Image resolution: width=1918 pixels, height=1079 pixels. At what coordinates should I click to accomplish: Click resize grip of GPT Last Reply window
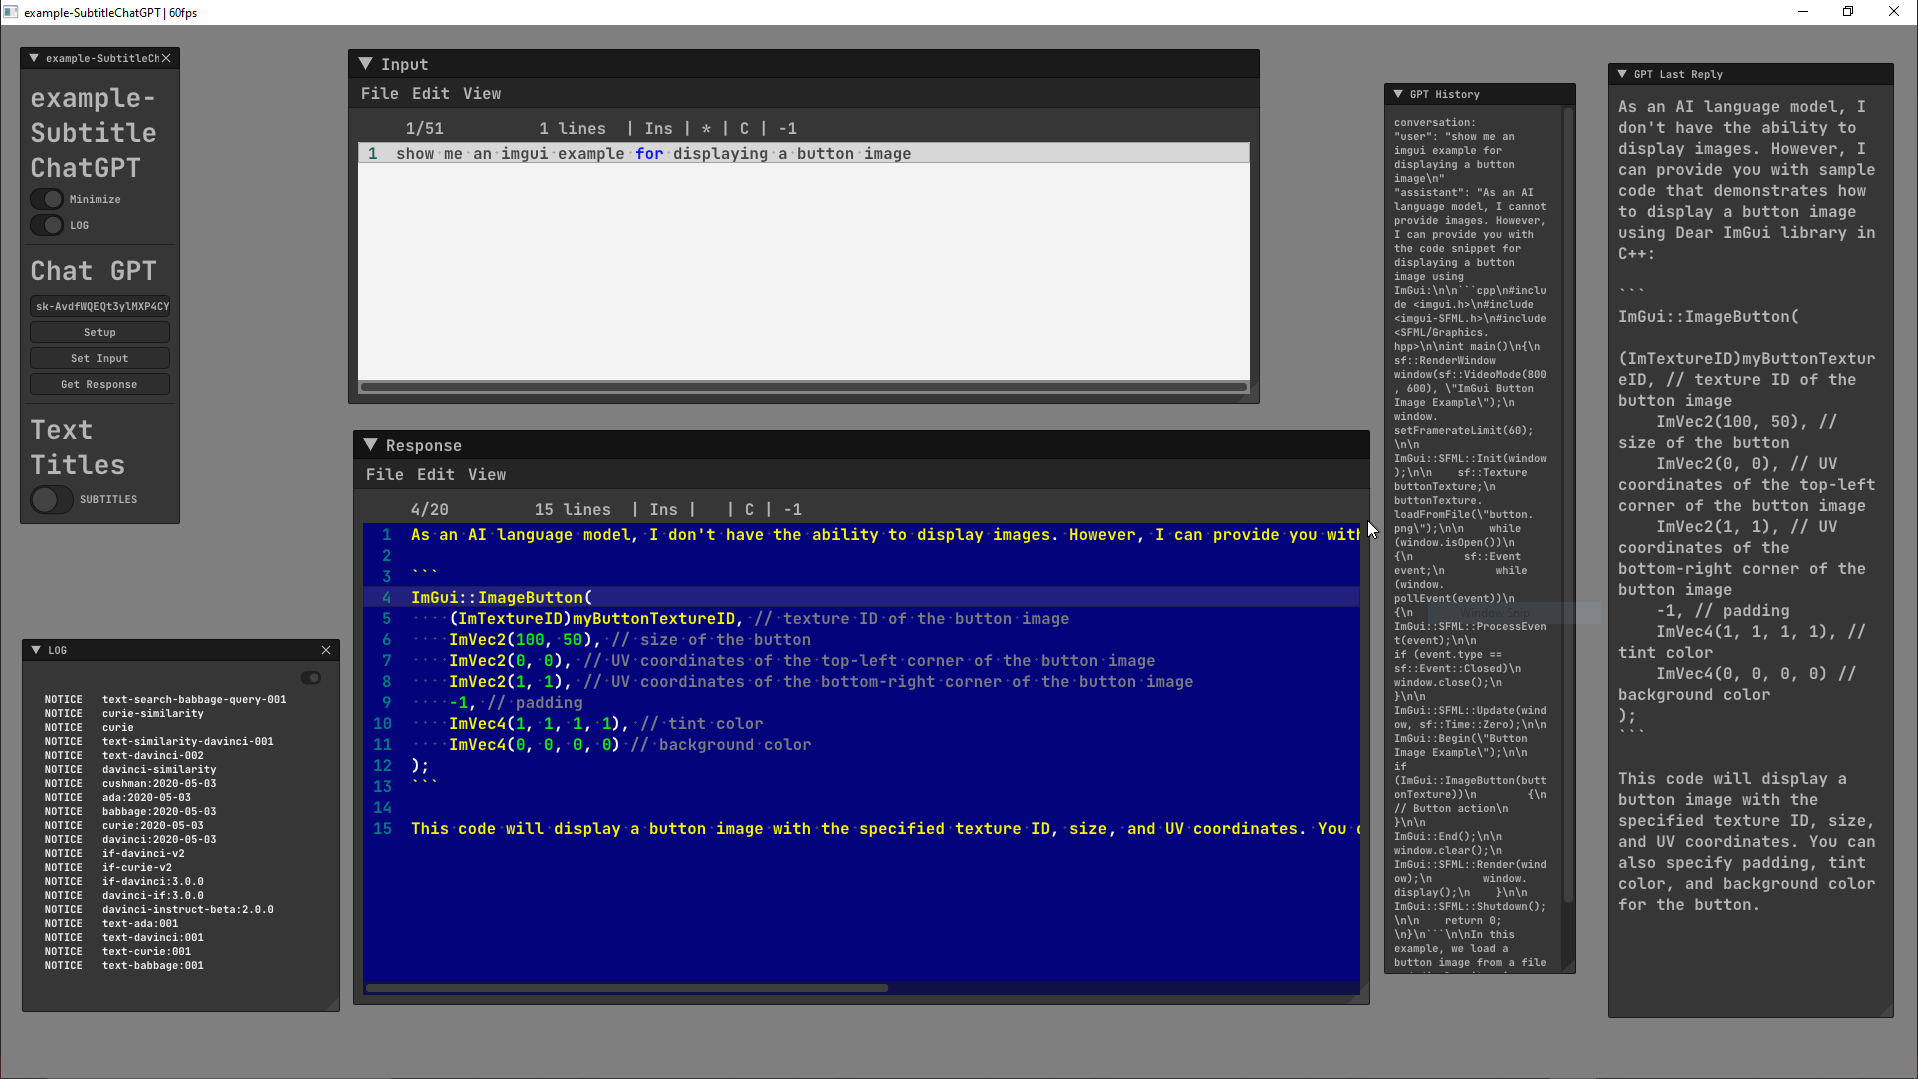(1885, 1009)
